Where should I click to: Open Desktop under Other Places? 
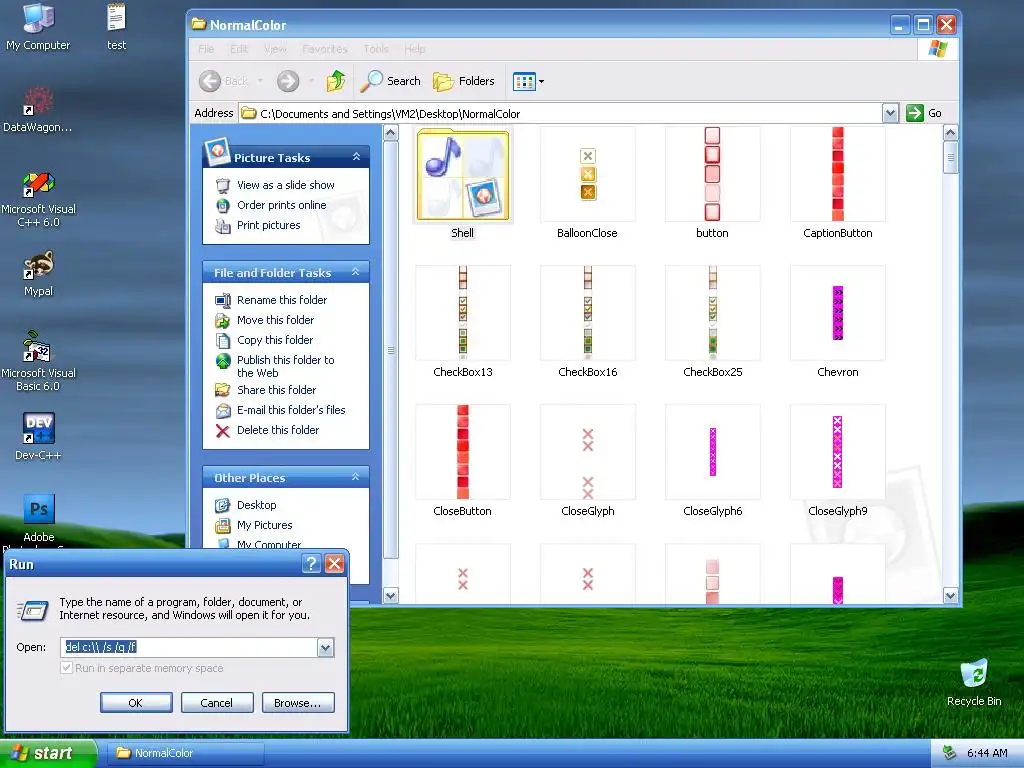(256, 505)
